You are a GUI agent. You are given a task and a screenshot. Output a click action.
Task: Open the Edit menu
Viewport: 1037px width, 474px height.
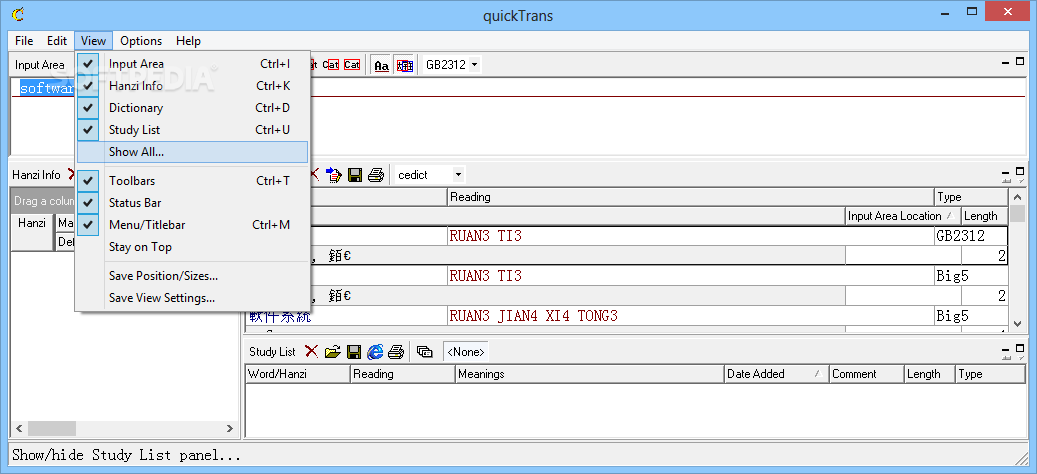57,40
